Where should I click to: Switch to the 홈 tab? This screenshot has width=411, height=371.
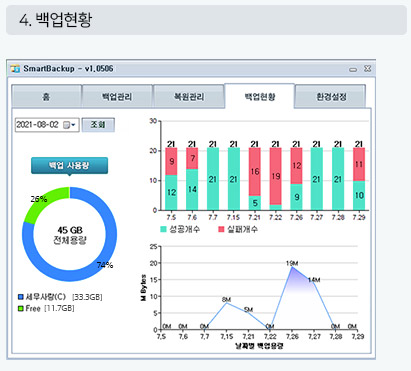pyautogui.click(x=47, y=97)
